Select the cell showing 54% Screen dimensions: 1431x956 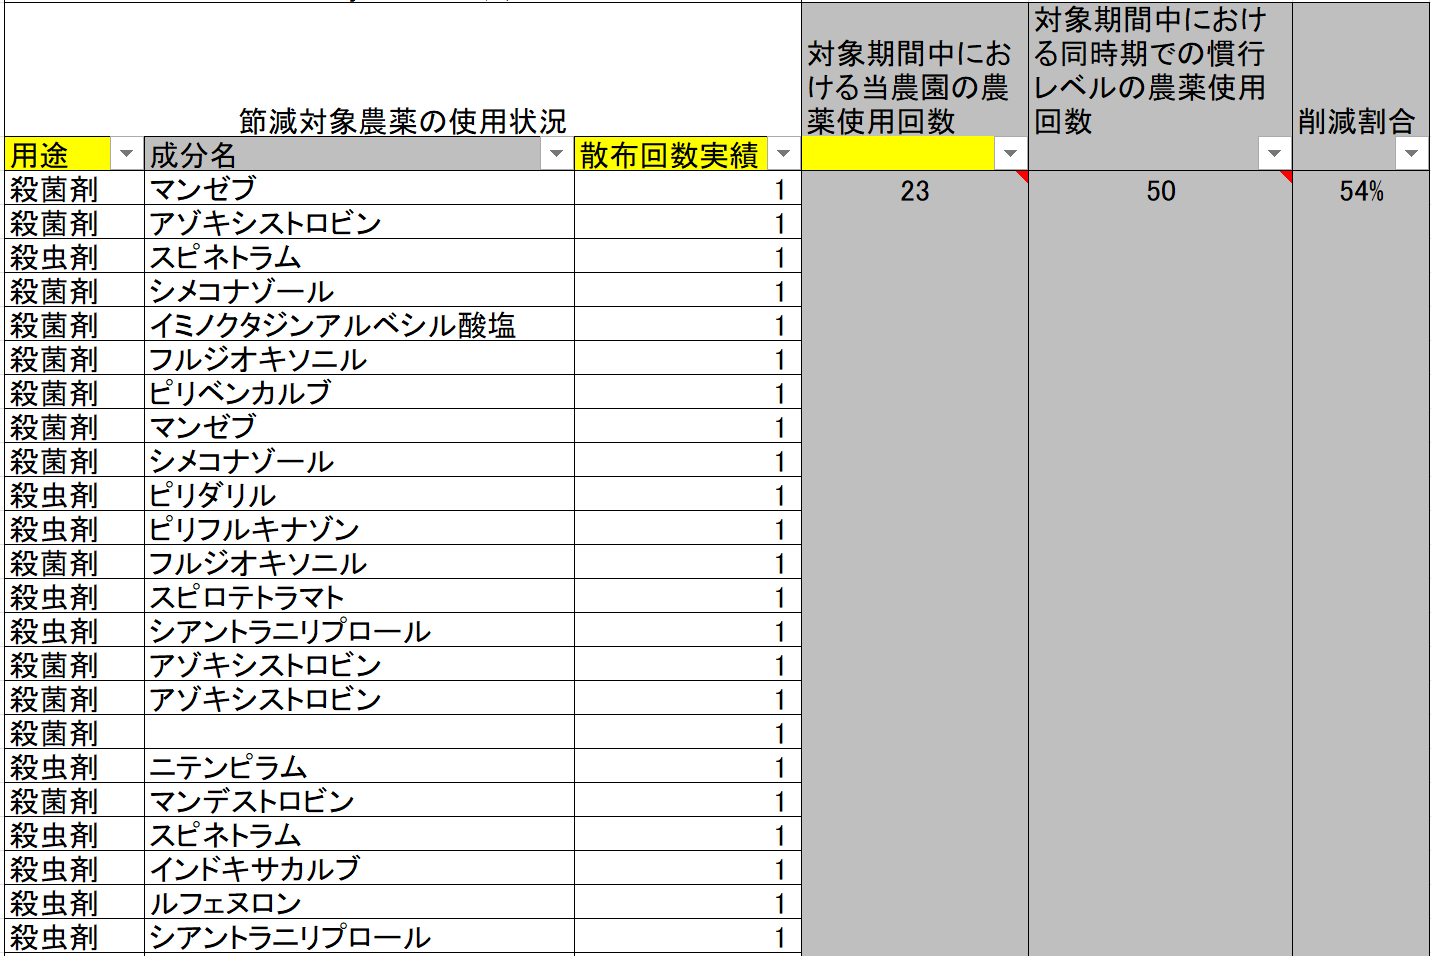1360,191
